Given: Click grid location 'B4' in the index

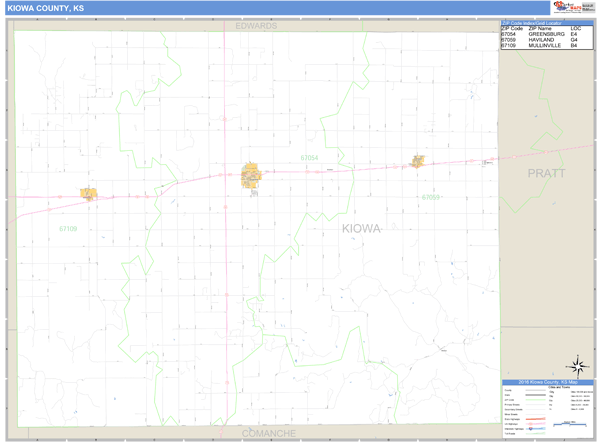Looking at the screenshot, I should 574,46.
